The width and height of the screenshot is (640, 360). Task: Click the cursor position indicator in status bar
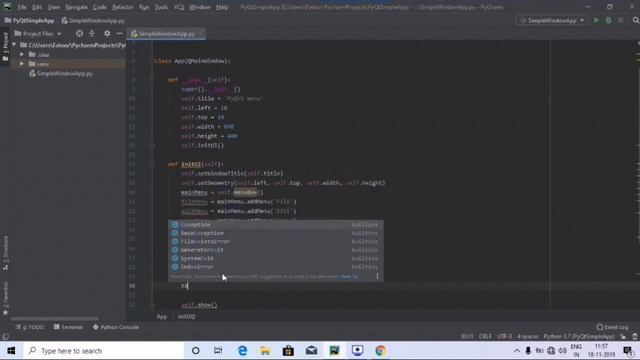pos(467,336)
